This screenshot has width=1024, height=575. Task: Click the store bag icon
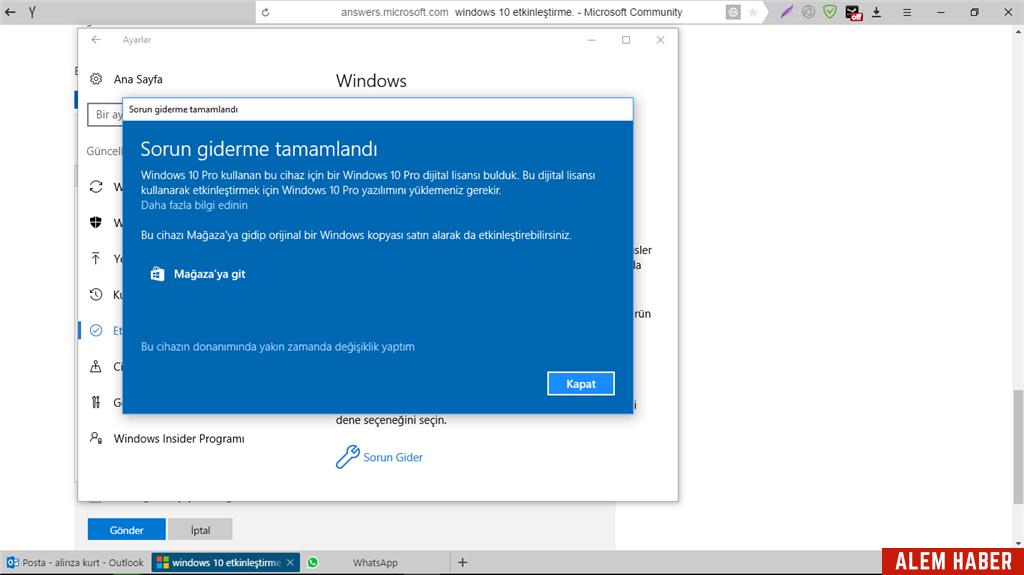click(157, 274)
